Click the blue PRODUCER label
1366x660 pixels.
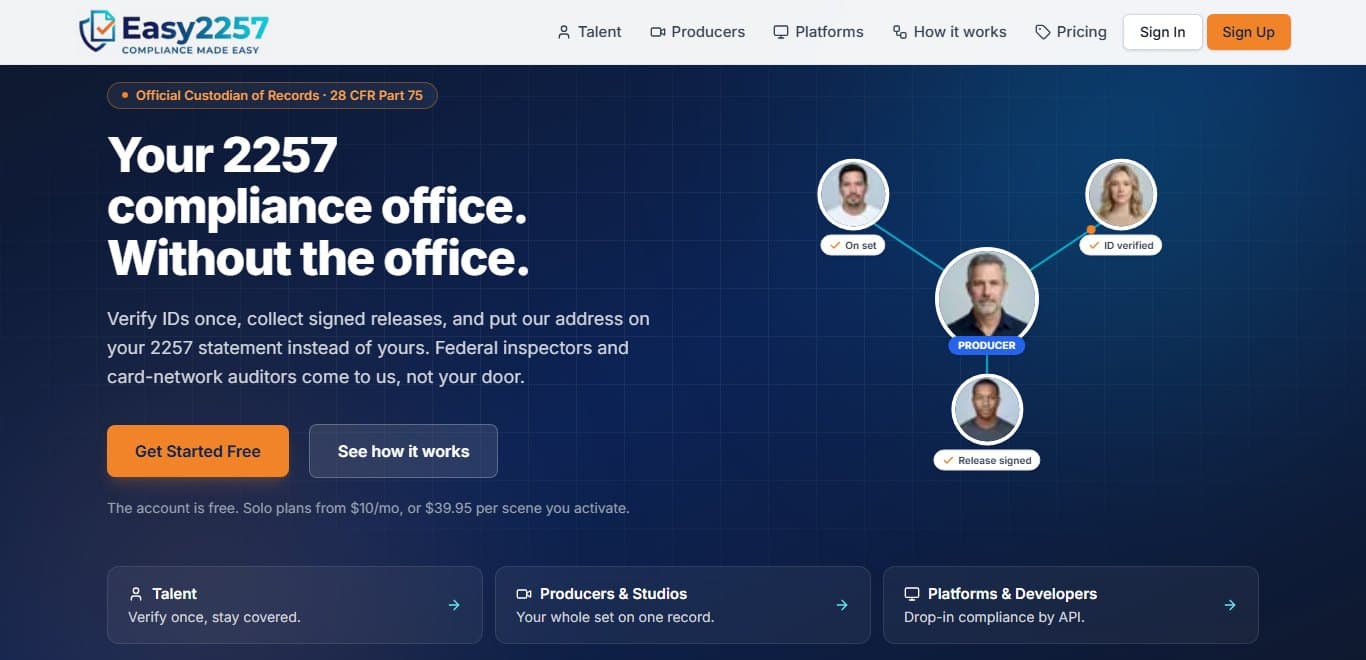pyautogui.click(x=987, y=345)
